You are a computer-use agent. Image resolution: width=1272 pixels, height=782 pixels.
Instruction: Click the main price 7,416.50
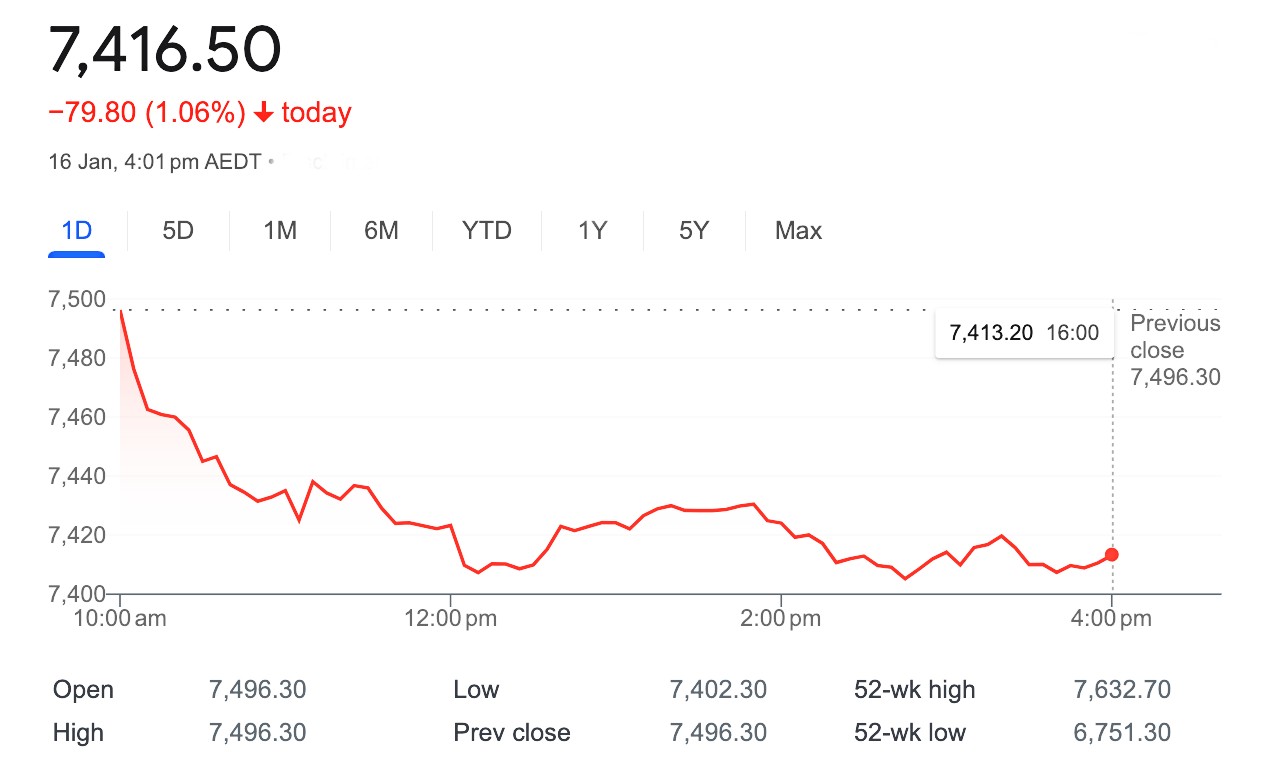click(x=165, y=50)
